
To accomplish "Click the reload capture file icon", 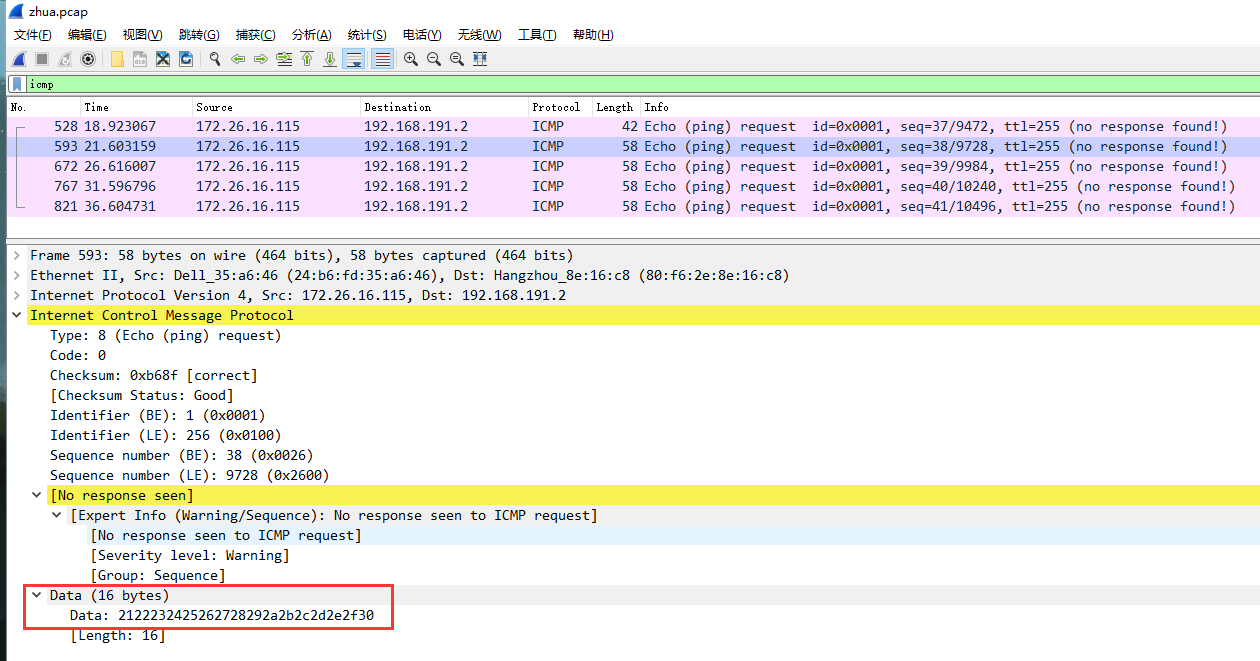I will click(x=186, y=59).
